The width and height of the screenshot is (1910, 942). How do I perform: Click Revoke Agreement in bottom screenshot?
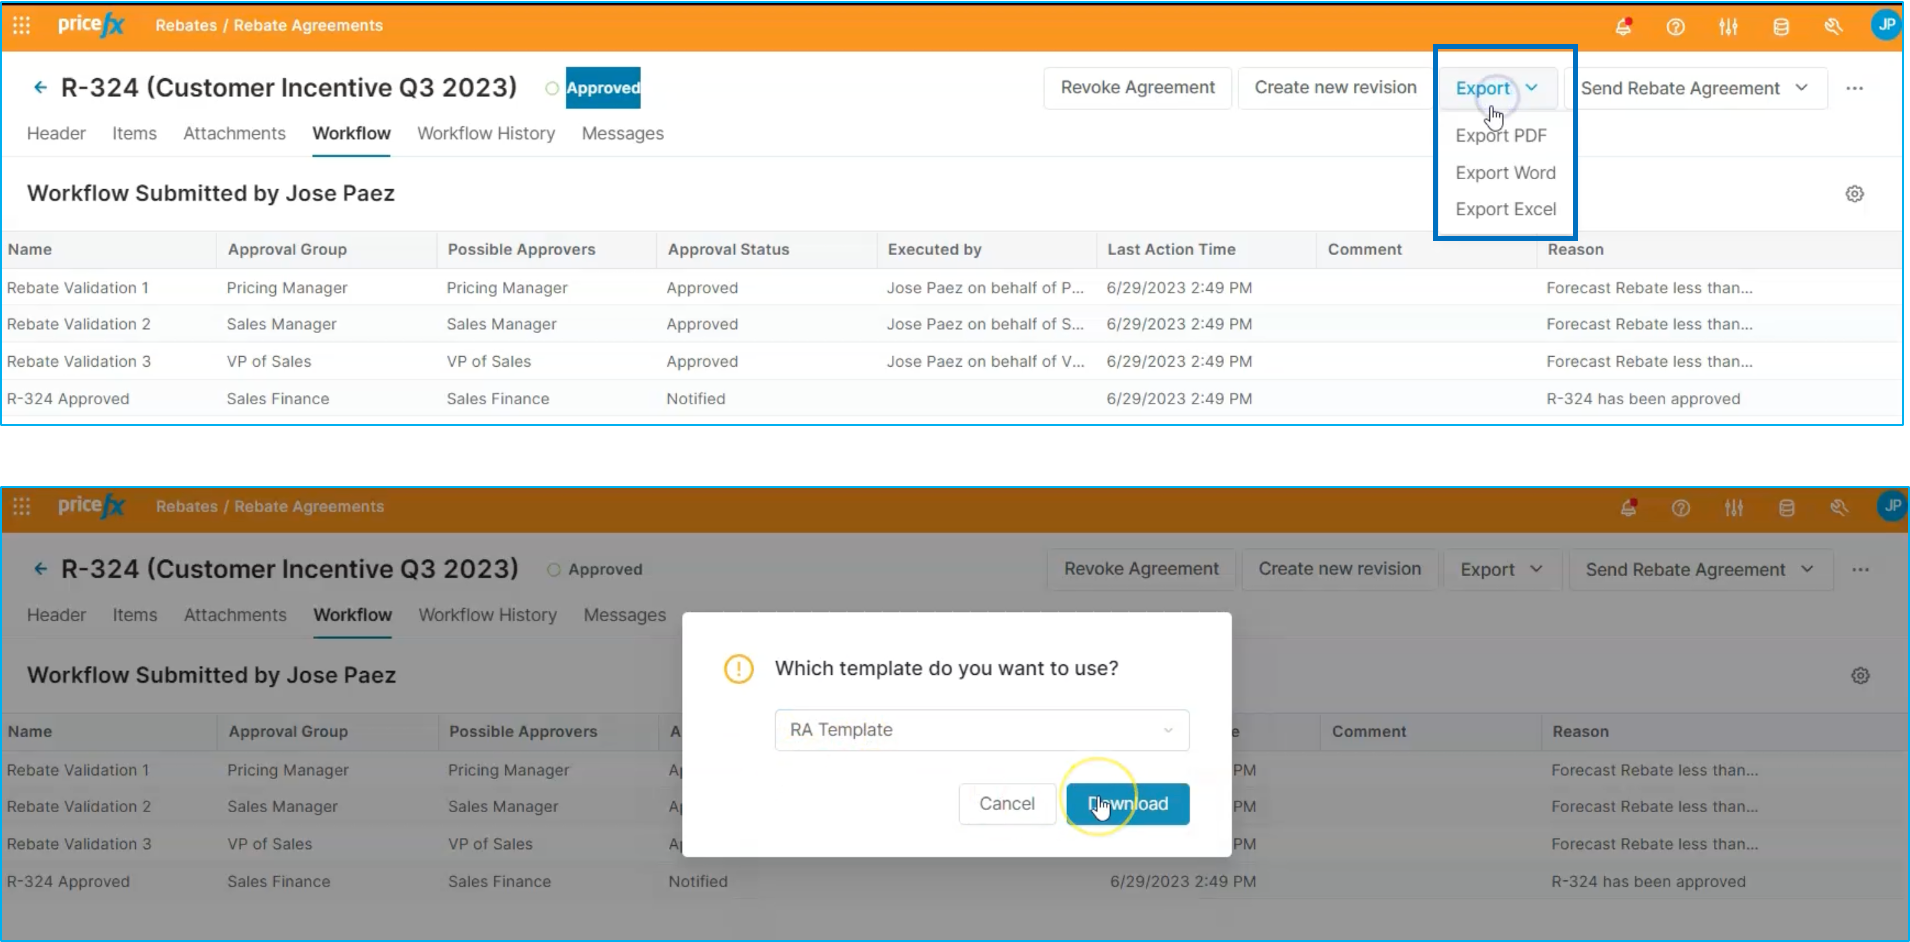click(x=1141, y=569)
